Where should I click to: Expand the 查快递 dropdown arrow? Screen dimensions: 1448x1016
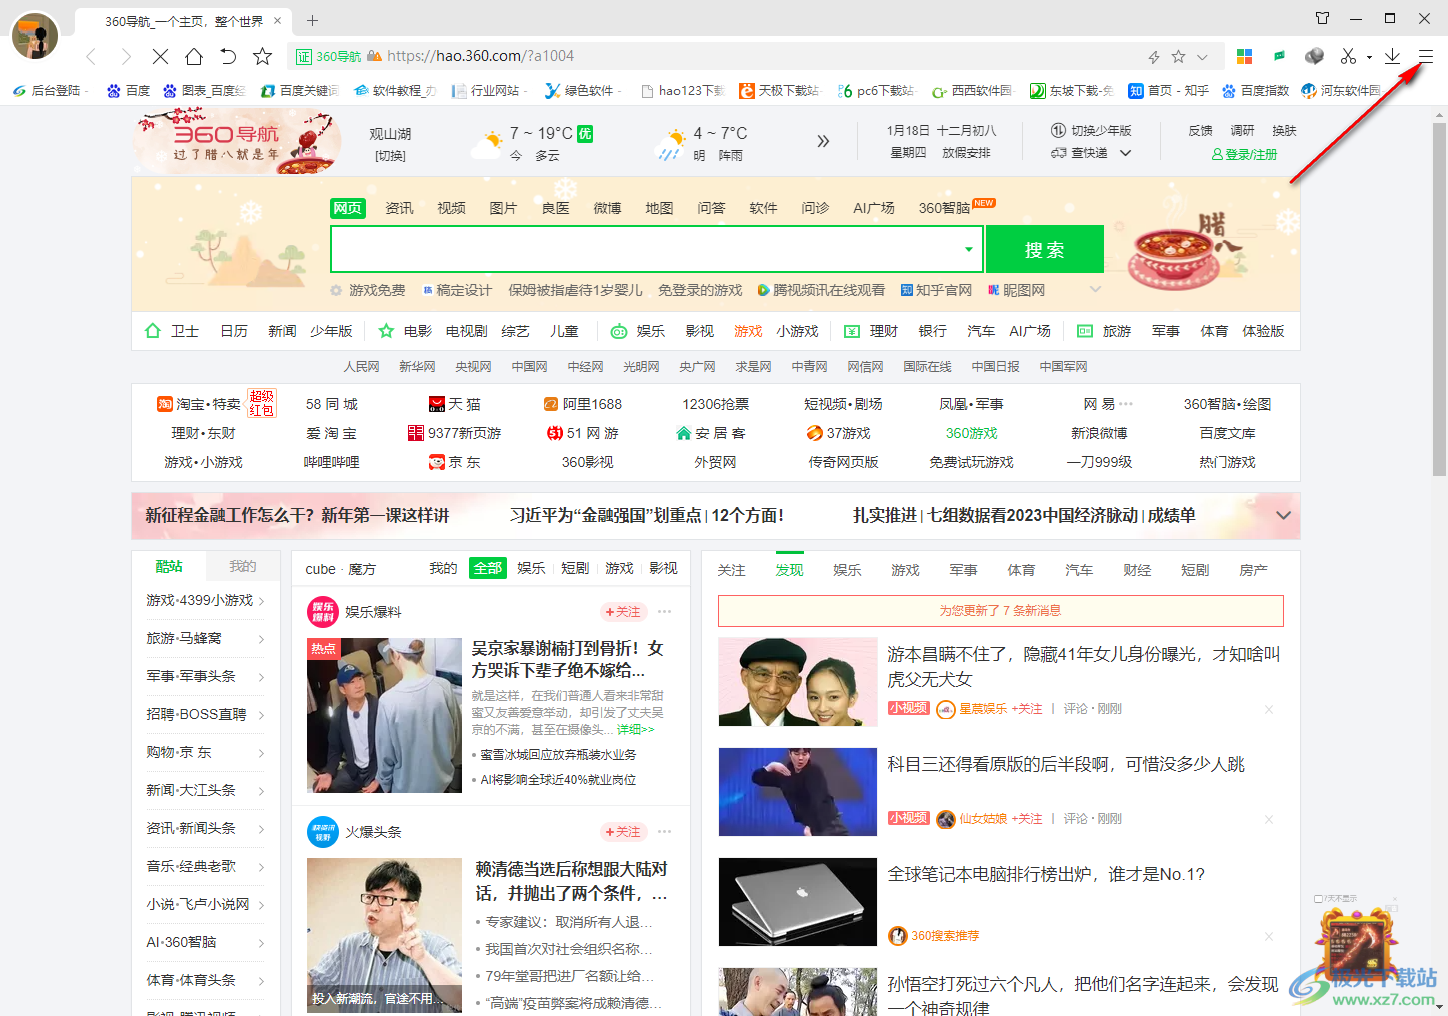(x=1125, y=153)
